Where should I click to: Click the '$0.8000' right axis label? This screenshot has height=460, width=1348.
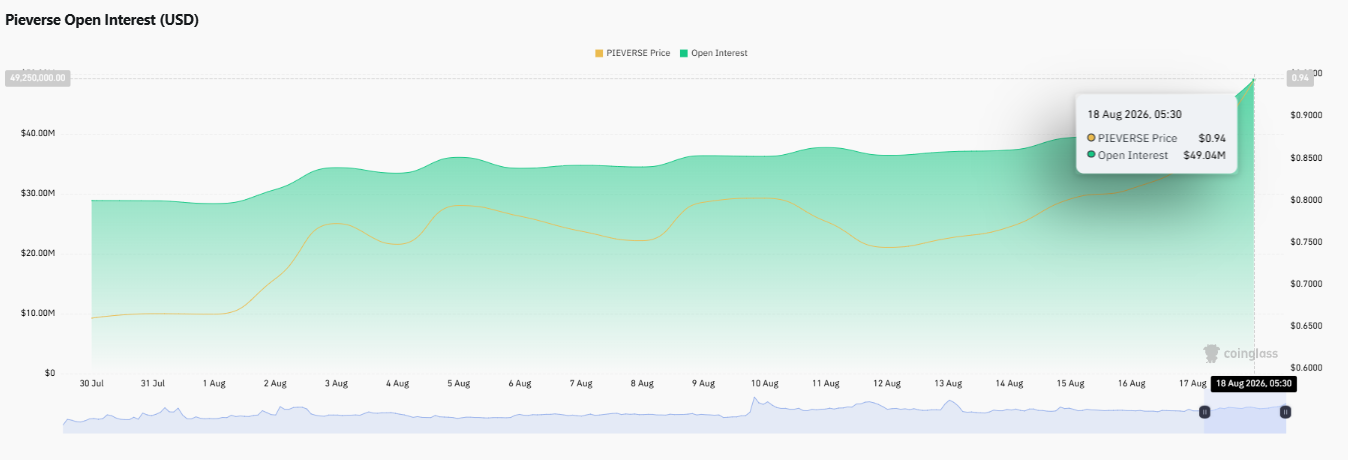pos(1307,200)
